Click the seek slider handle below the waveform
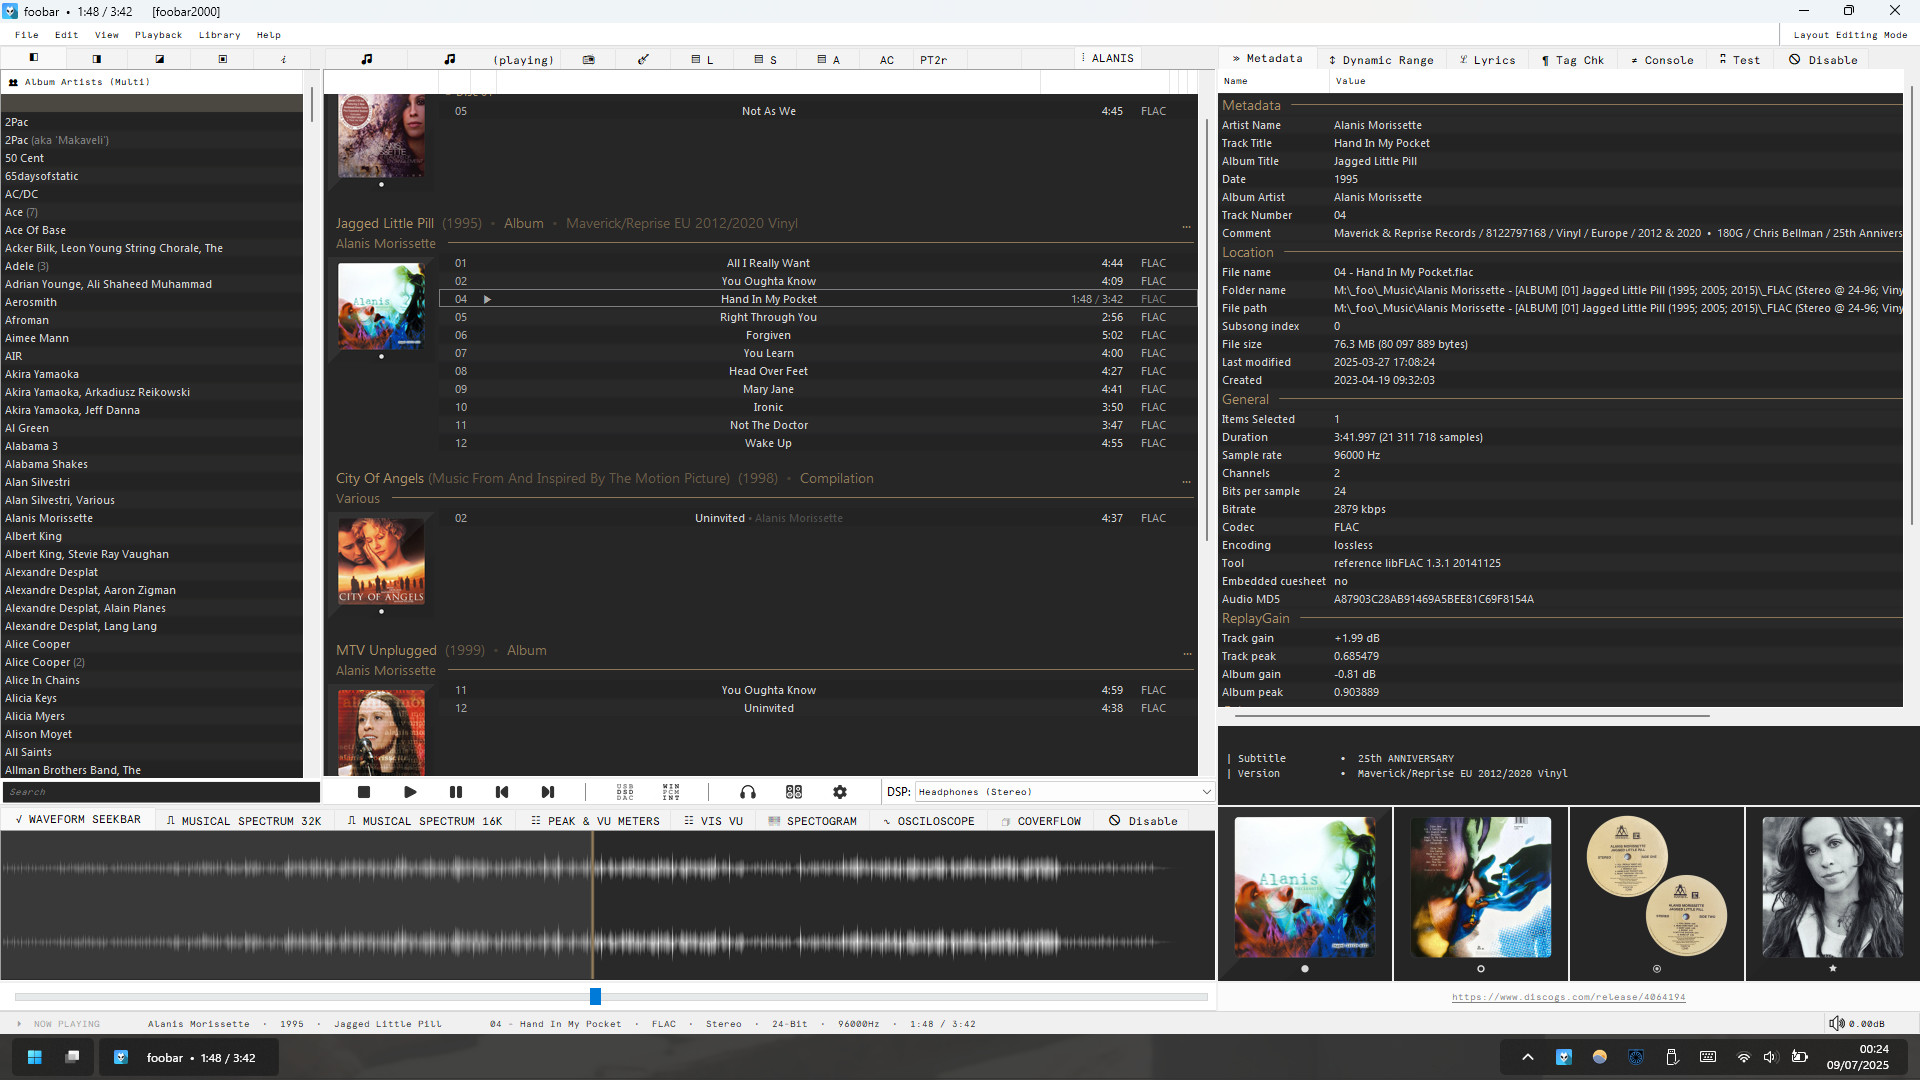This screenshot has height=1080, width=1920. pyautogui.click(x=595, y=996)
